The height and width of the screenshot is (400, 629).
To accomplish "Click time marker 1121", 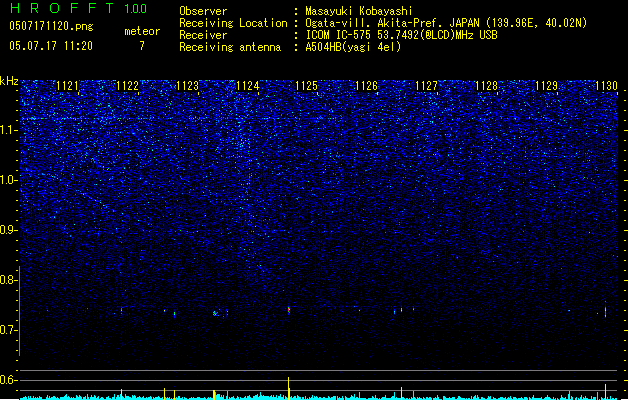I will tap(67, 86).
